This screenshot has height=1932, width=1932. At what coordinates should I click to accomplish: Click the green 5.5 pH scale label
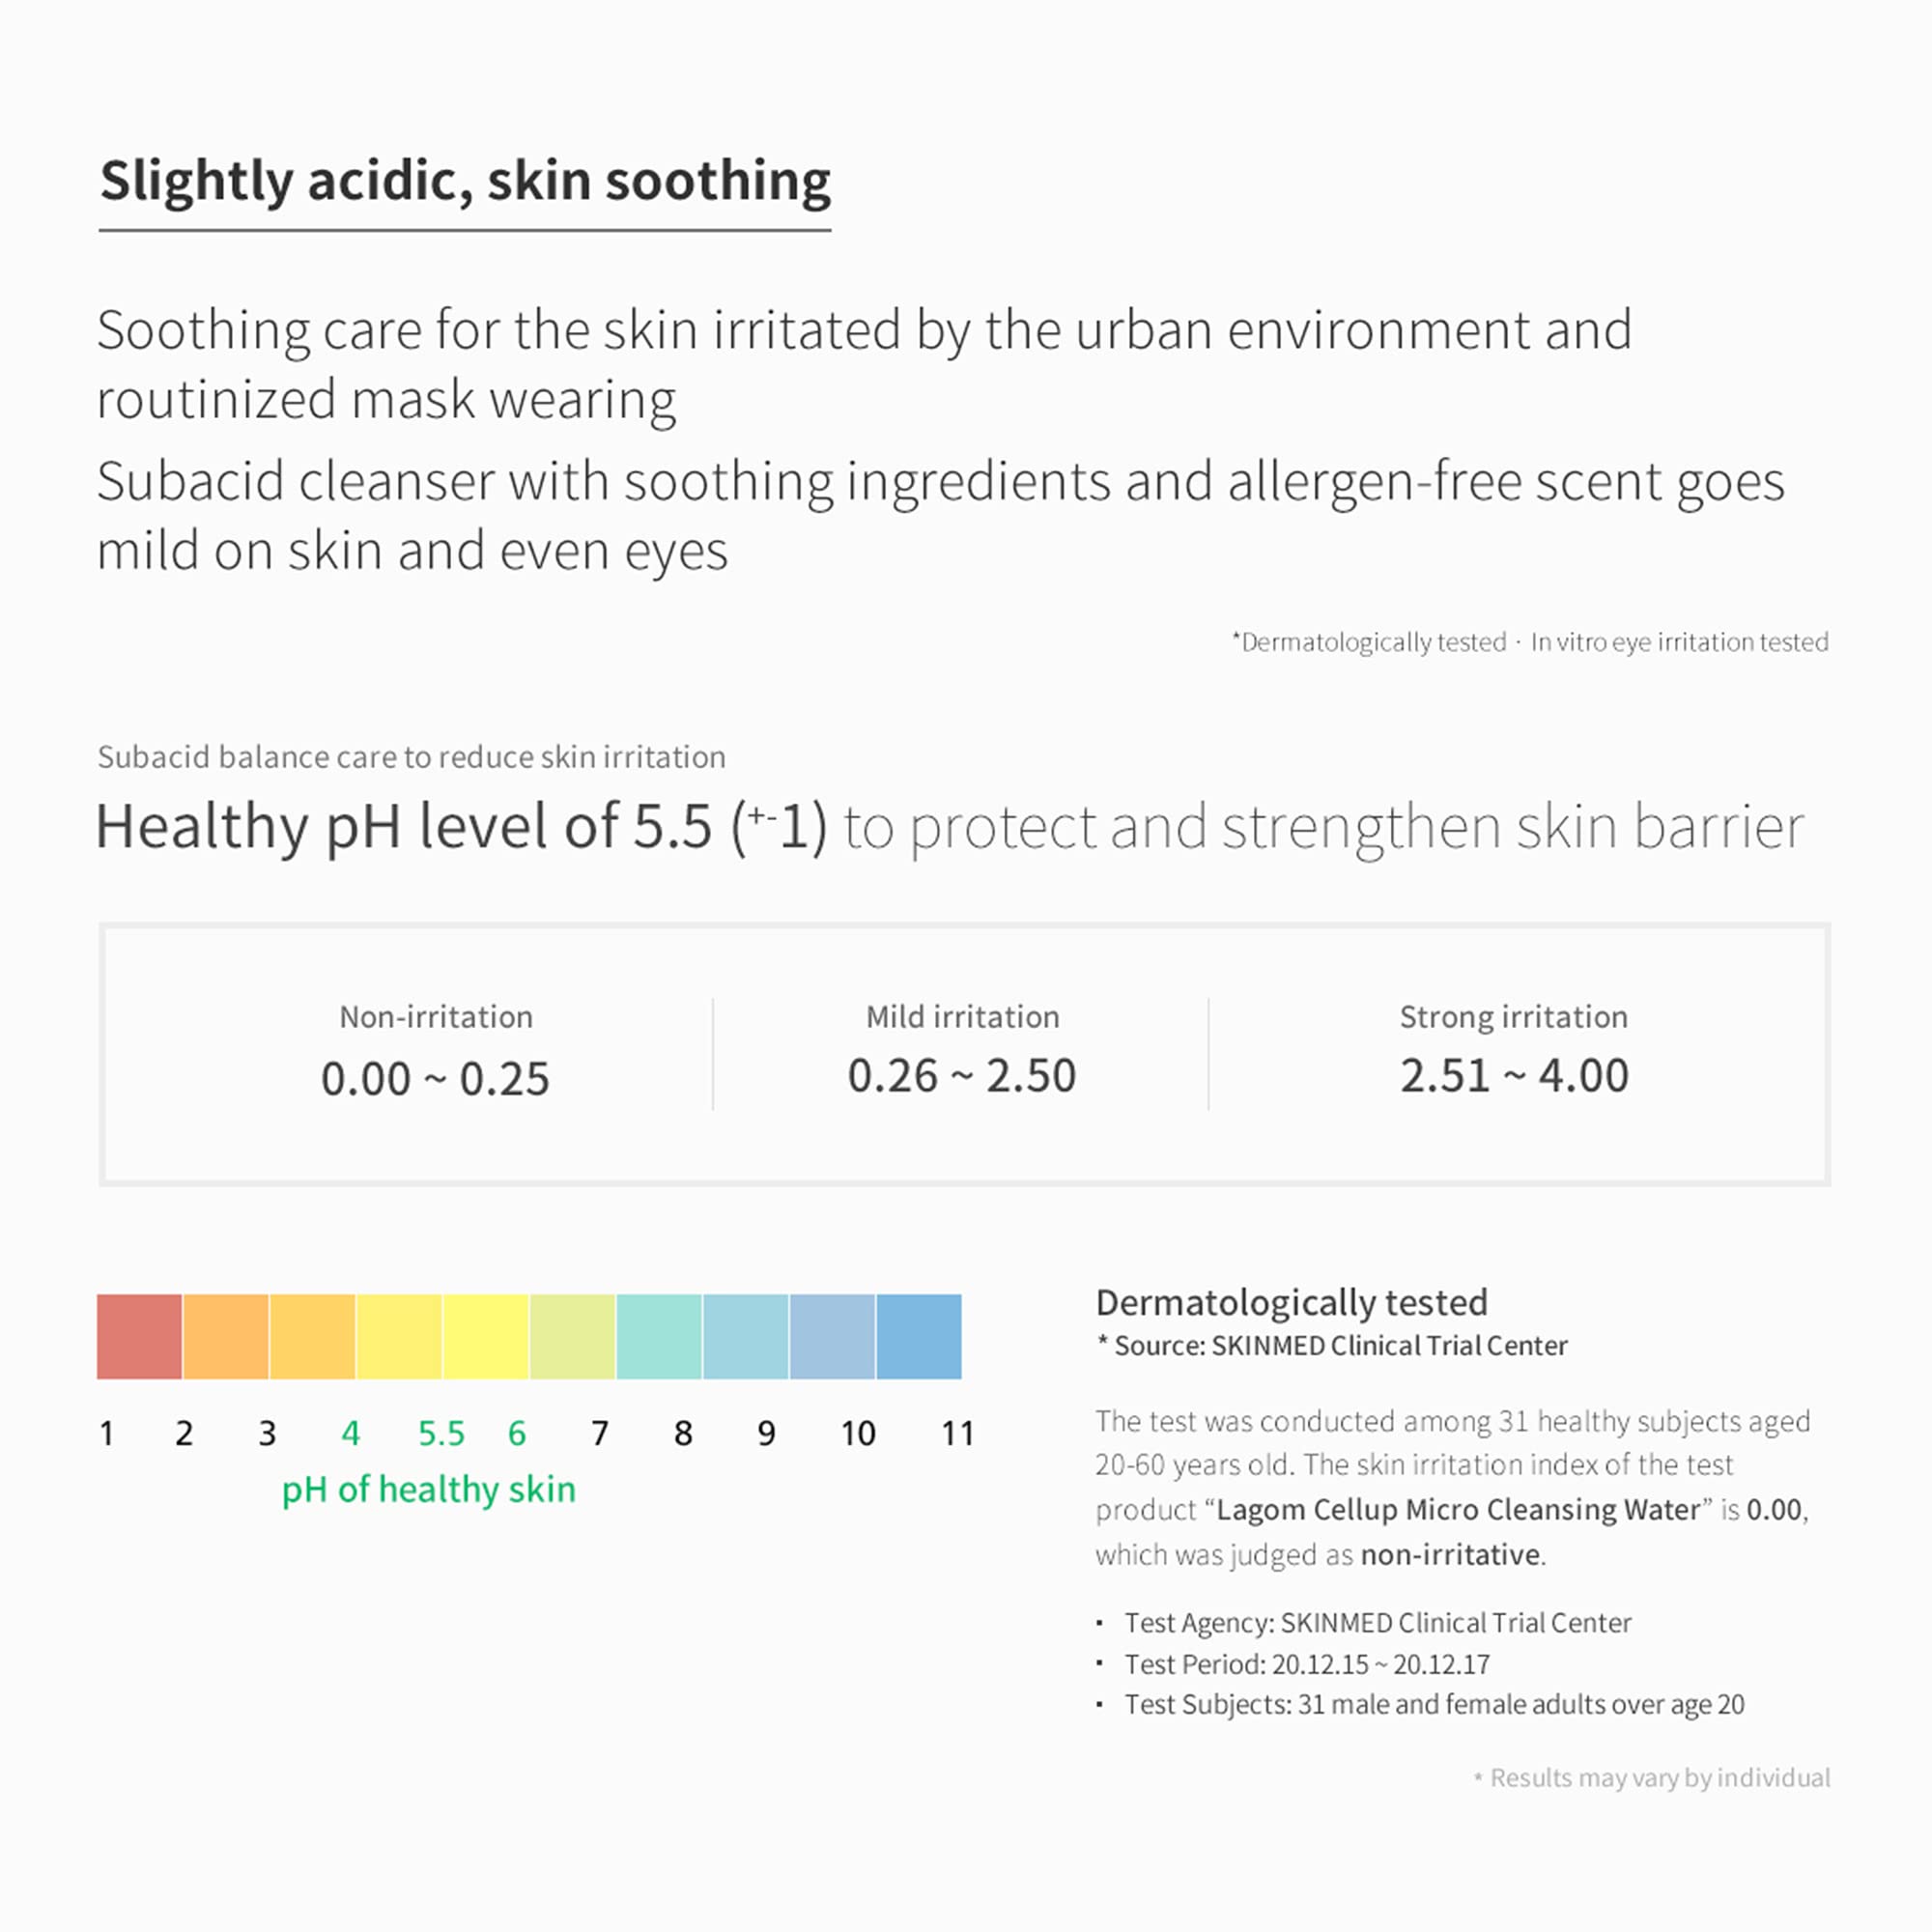click(x=441, y=1433)
